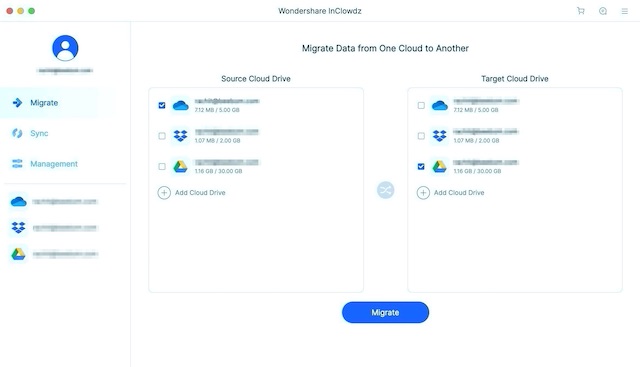Click the Migrate arrow icon in sidebar
The height and width of the screenshot is (367, 640).
17,102
